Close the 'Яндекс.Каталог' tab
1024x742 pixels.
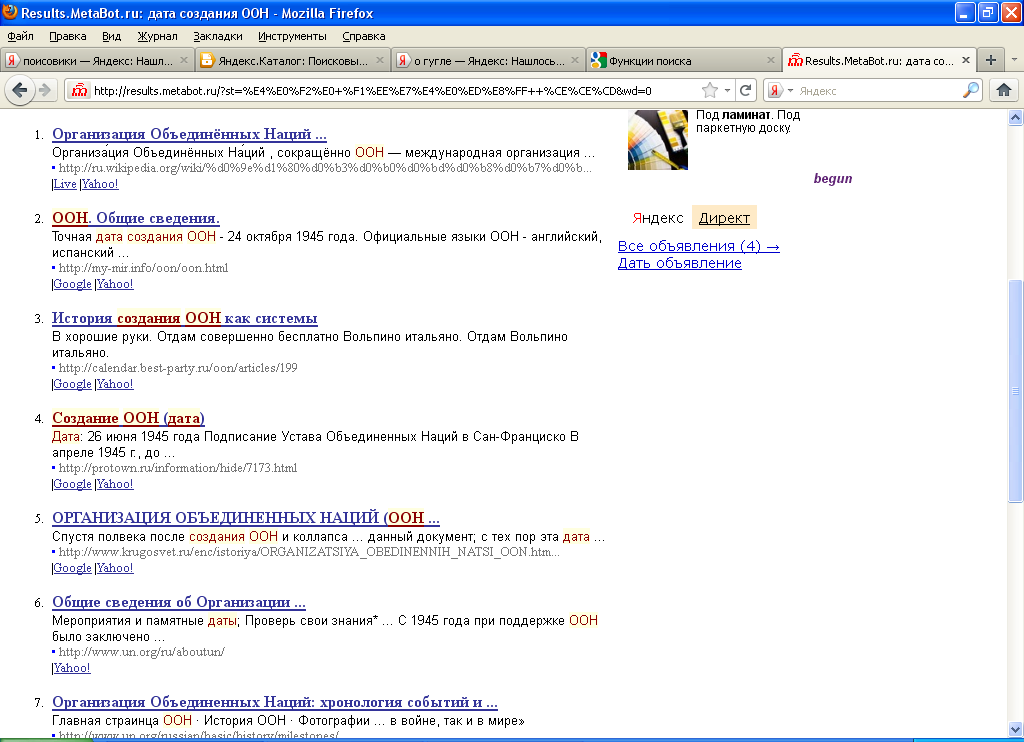(x=380, y=60)
